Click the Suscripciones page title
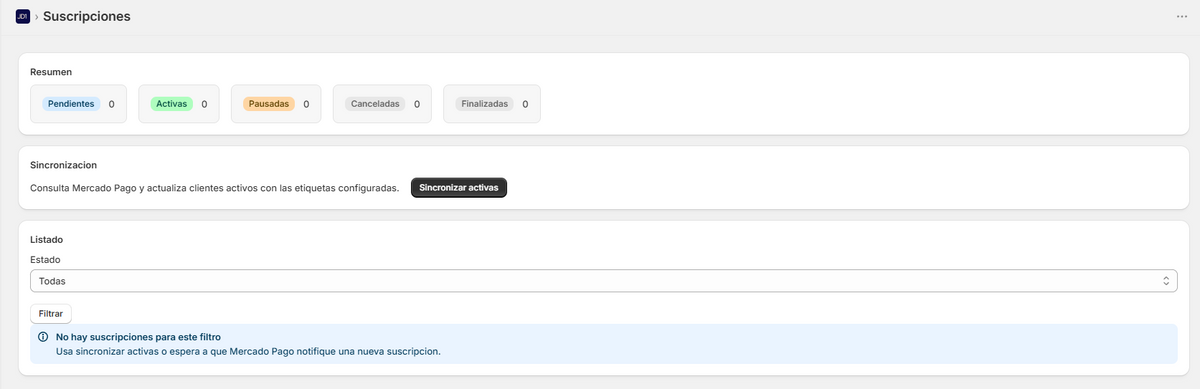The height and width of the screenshot is (389, 1200). click(87, 16)
